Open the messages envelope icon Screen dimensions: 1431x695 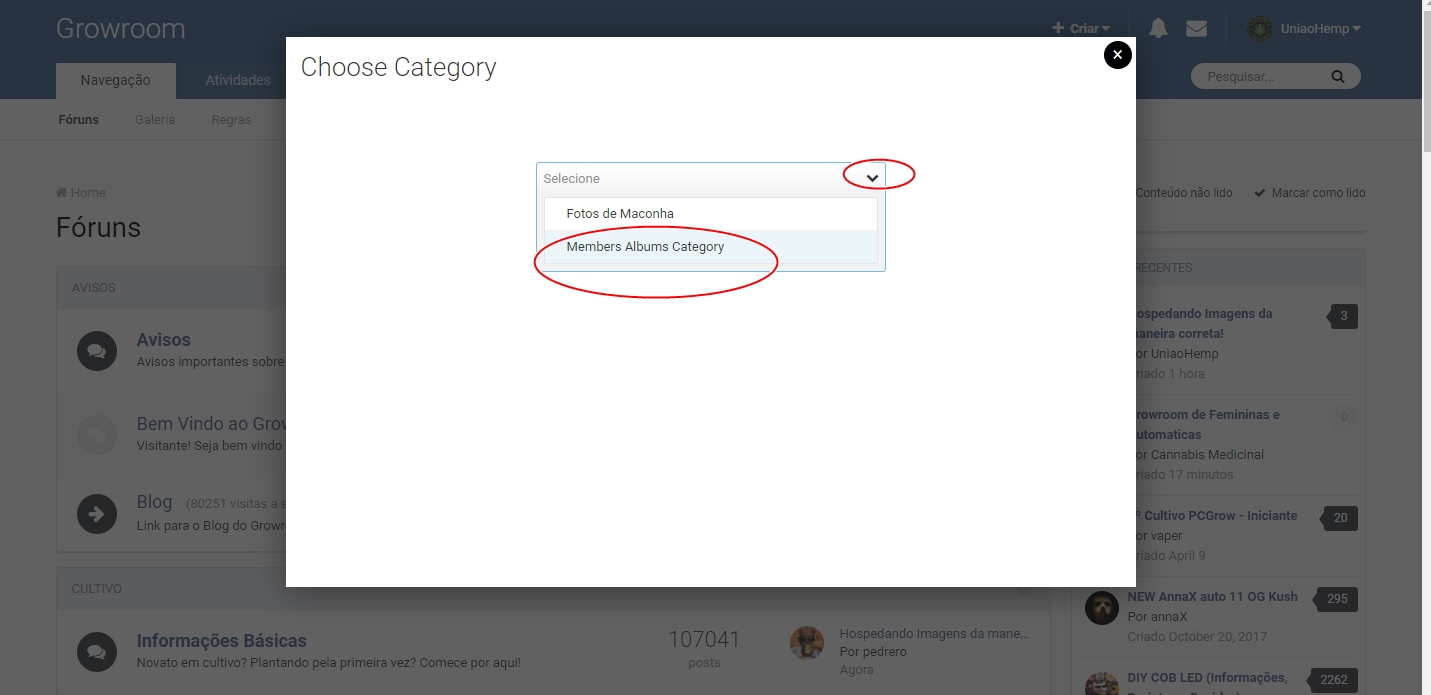(x=1196, y=29)
